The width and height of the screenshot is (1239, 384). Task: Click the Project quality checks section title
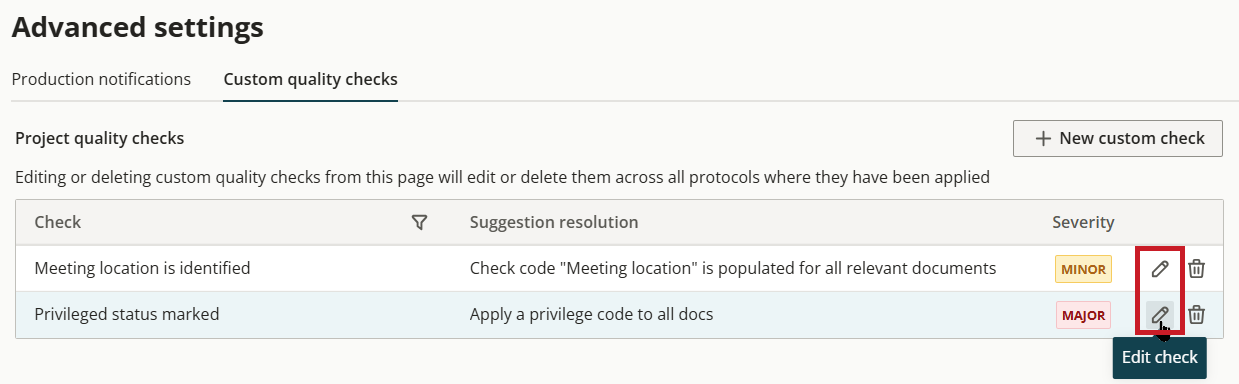point(100,139)
